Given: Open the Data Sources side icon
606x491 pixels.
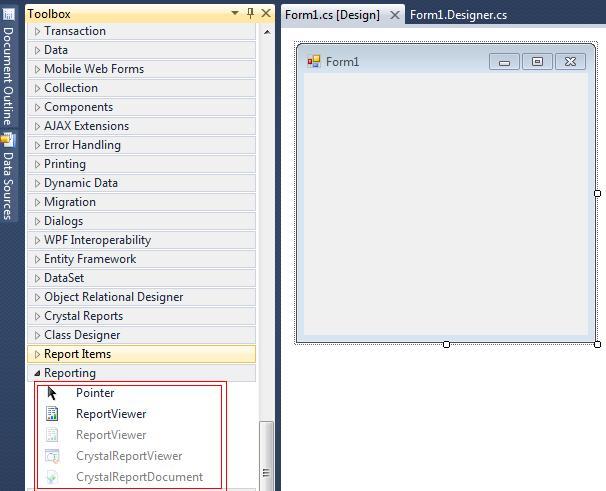Looking at the screenshot, I should point(8,140).
